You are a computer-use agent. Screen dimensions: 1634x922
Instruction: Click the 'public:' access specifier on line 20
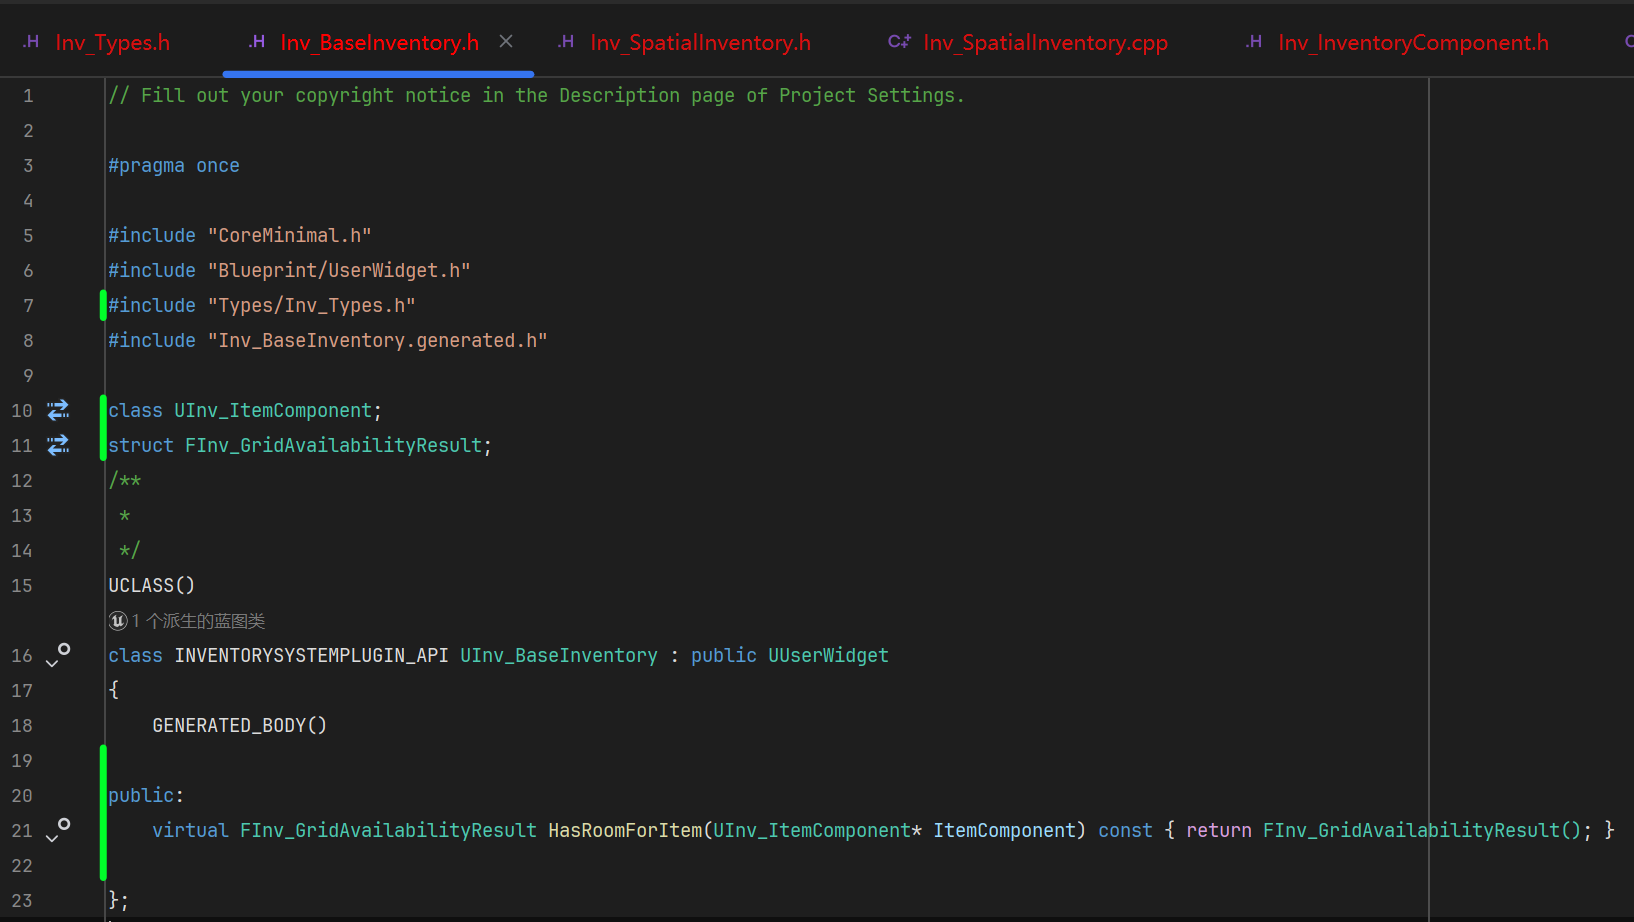tap(146, 796)
